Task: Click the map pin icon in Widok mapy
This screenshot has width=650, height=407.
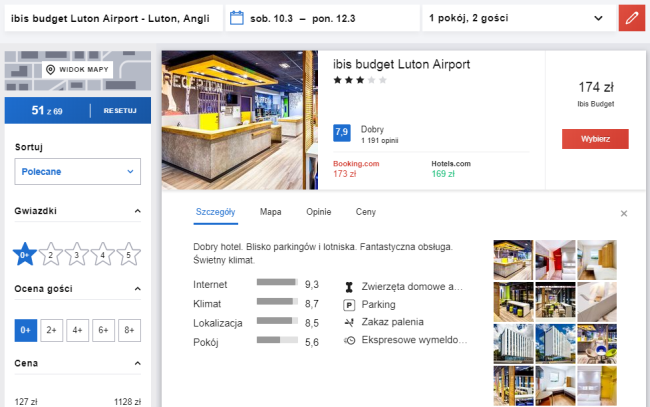Action: point(51,70)
